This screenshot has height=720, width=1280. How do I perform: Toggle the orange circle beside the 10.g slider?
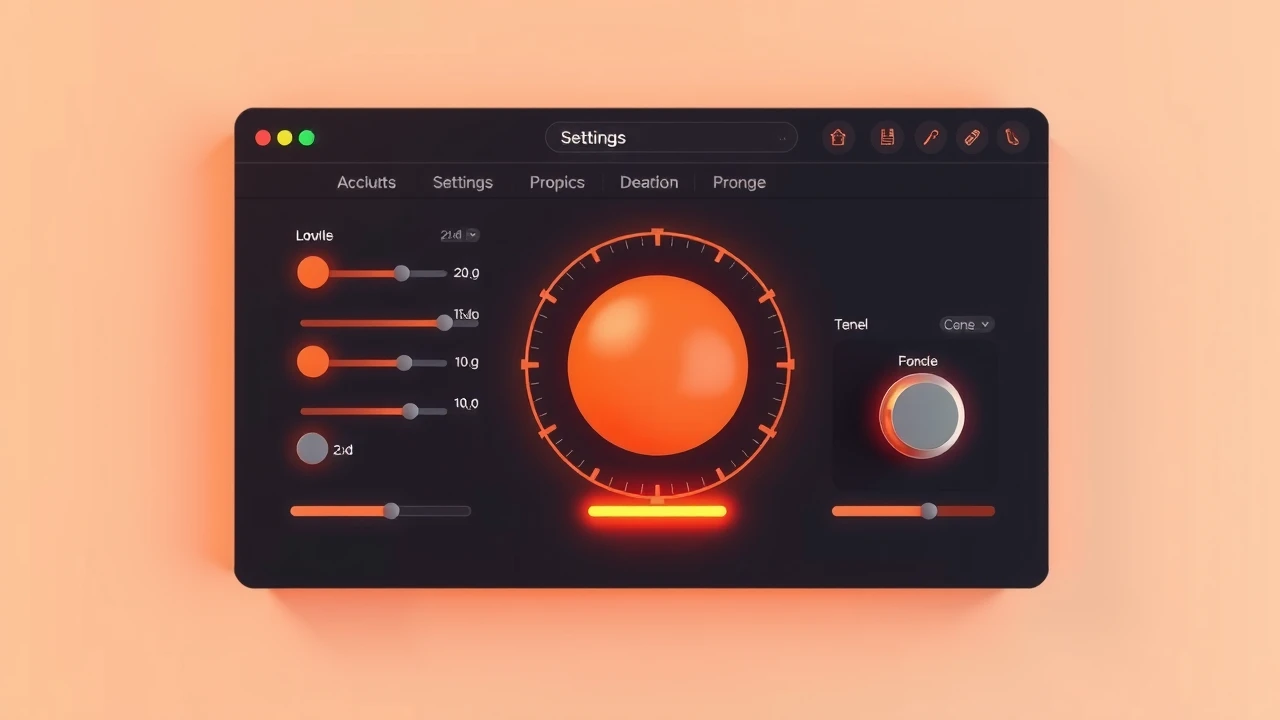pyautogui.click(x=313, y=361)
